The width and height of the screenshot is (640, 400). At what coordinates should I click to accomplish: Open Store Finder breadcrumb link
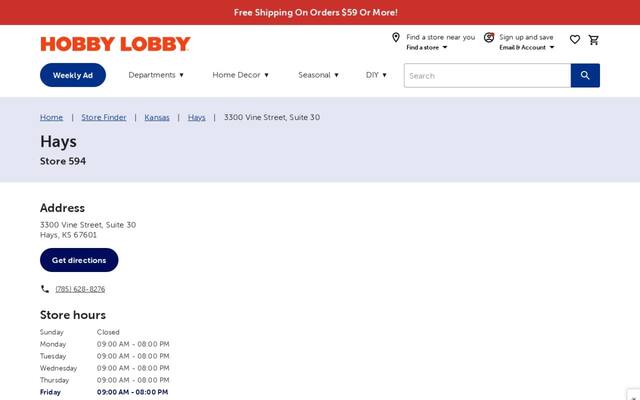tap(104, 118)
